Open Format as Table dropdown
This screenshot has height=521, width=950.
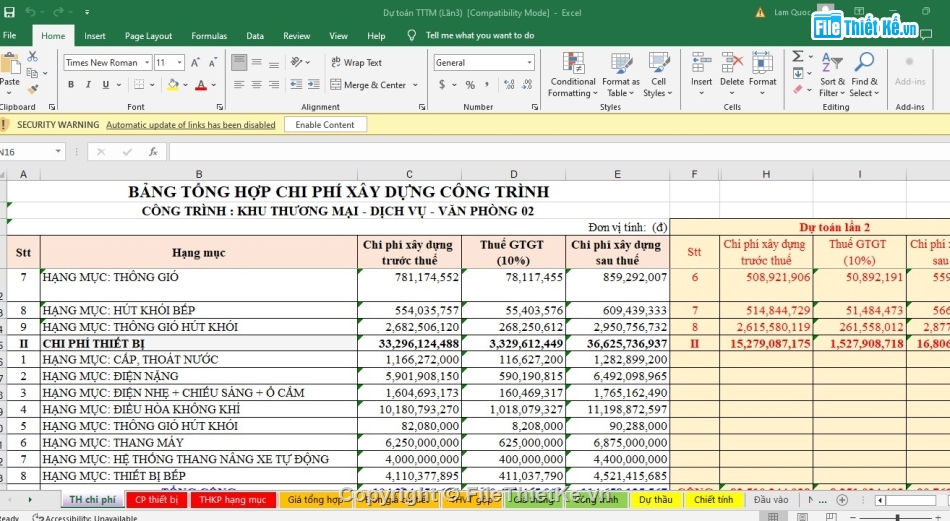[x=621, y=75]
